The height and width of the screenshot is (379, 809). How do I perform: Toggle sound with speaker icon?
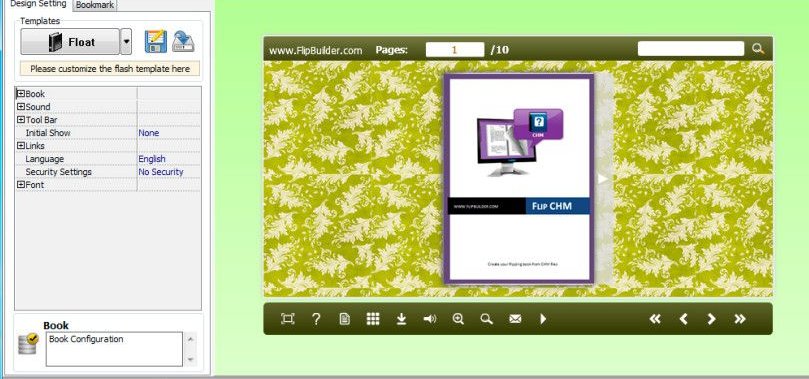coord(429,319)
